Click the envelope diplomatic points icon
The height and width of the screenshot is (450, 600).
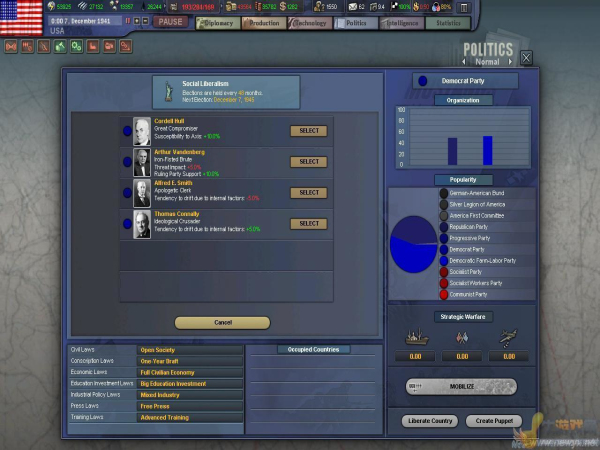[x=352, y=7]
